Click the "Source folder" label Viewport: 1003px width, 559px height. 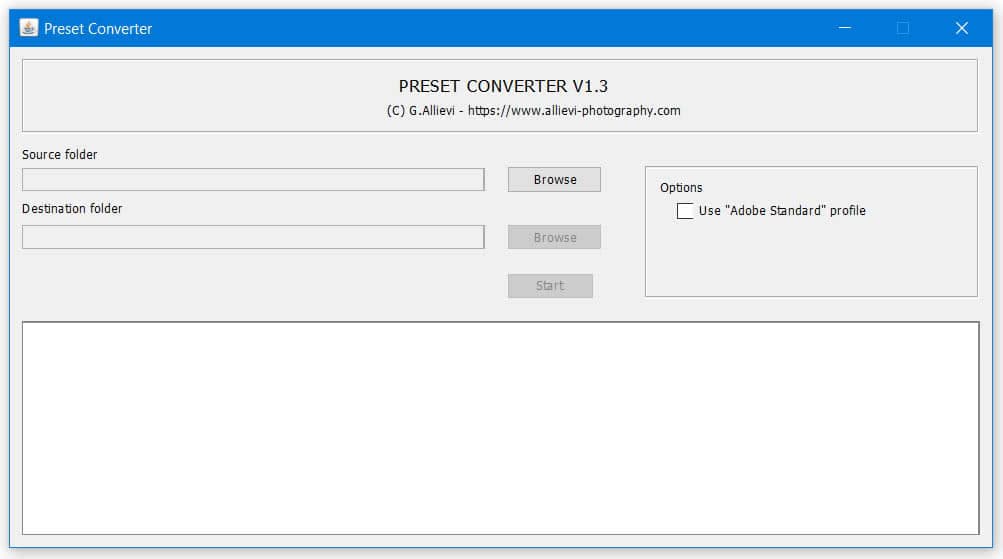tap(60, 155)
